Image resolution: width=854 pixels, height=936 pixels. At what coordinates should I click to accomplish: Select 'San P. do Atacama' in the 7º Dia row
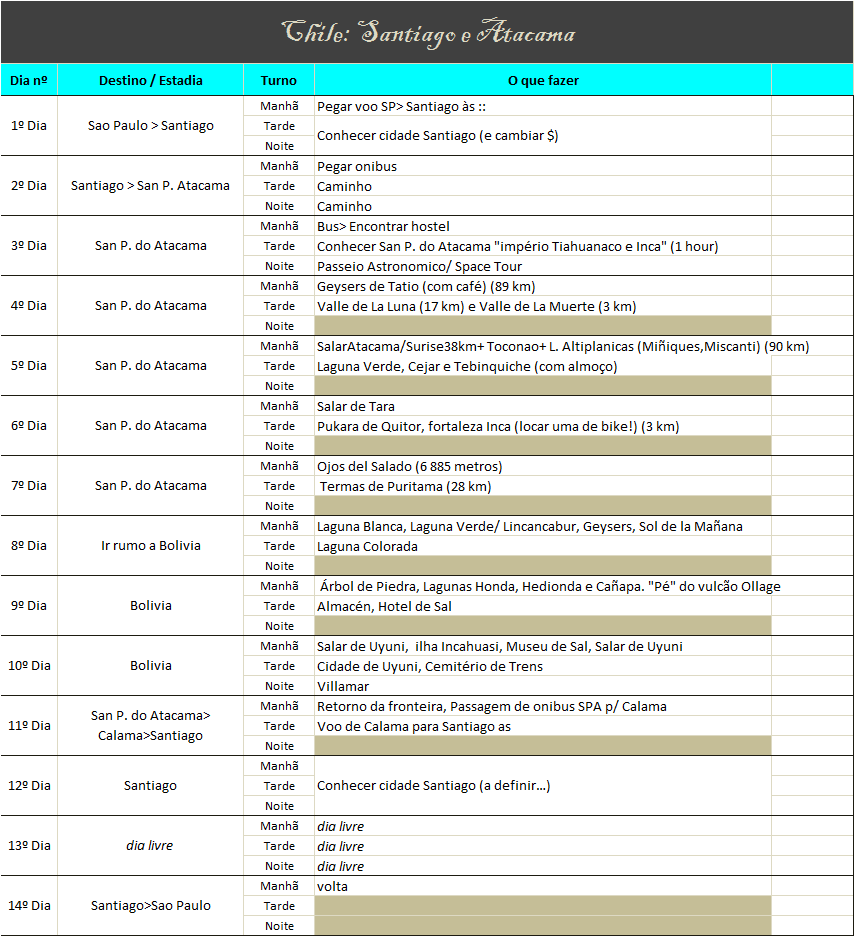click(150, 486)
